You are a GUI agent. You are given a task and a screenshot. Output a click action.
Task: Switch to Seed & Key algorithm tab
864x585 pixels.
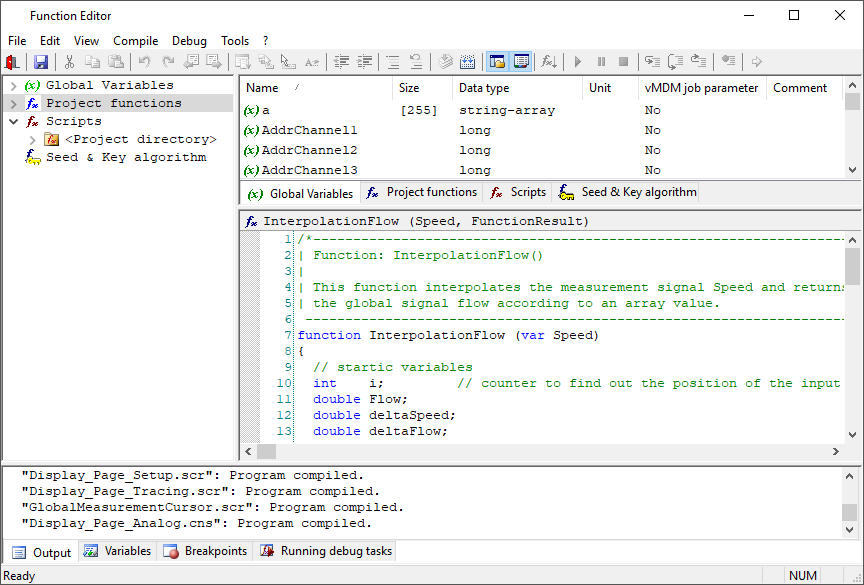pyautogui.click(x=627, y=192)
